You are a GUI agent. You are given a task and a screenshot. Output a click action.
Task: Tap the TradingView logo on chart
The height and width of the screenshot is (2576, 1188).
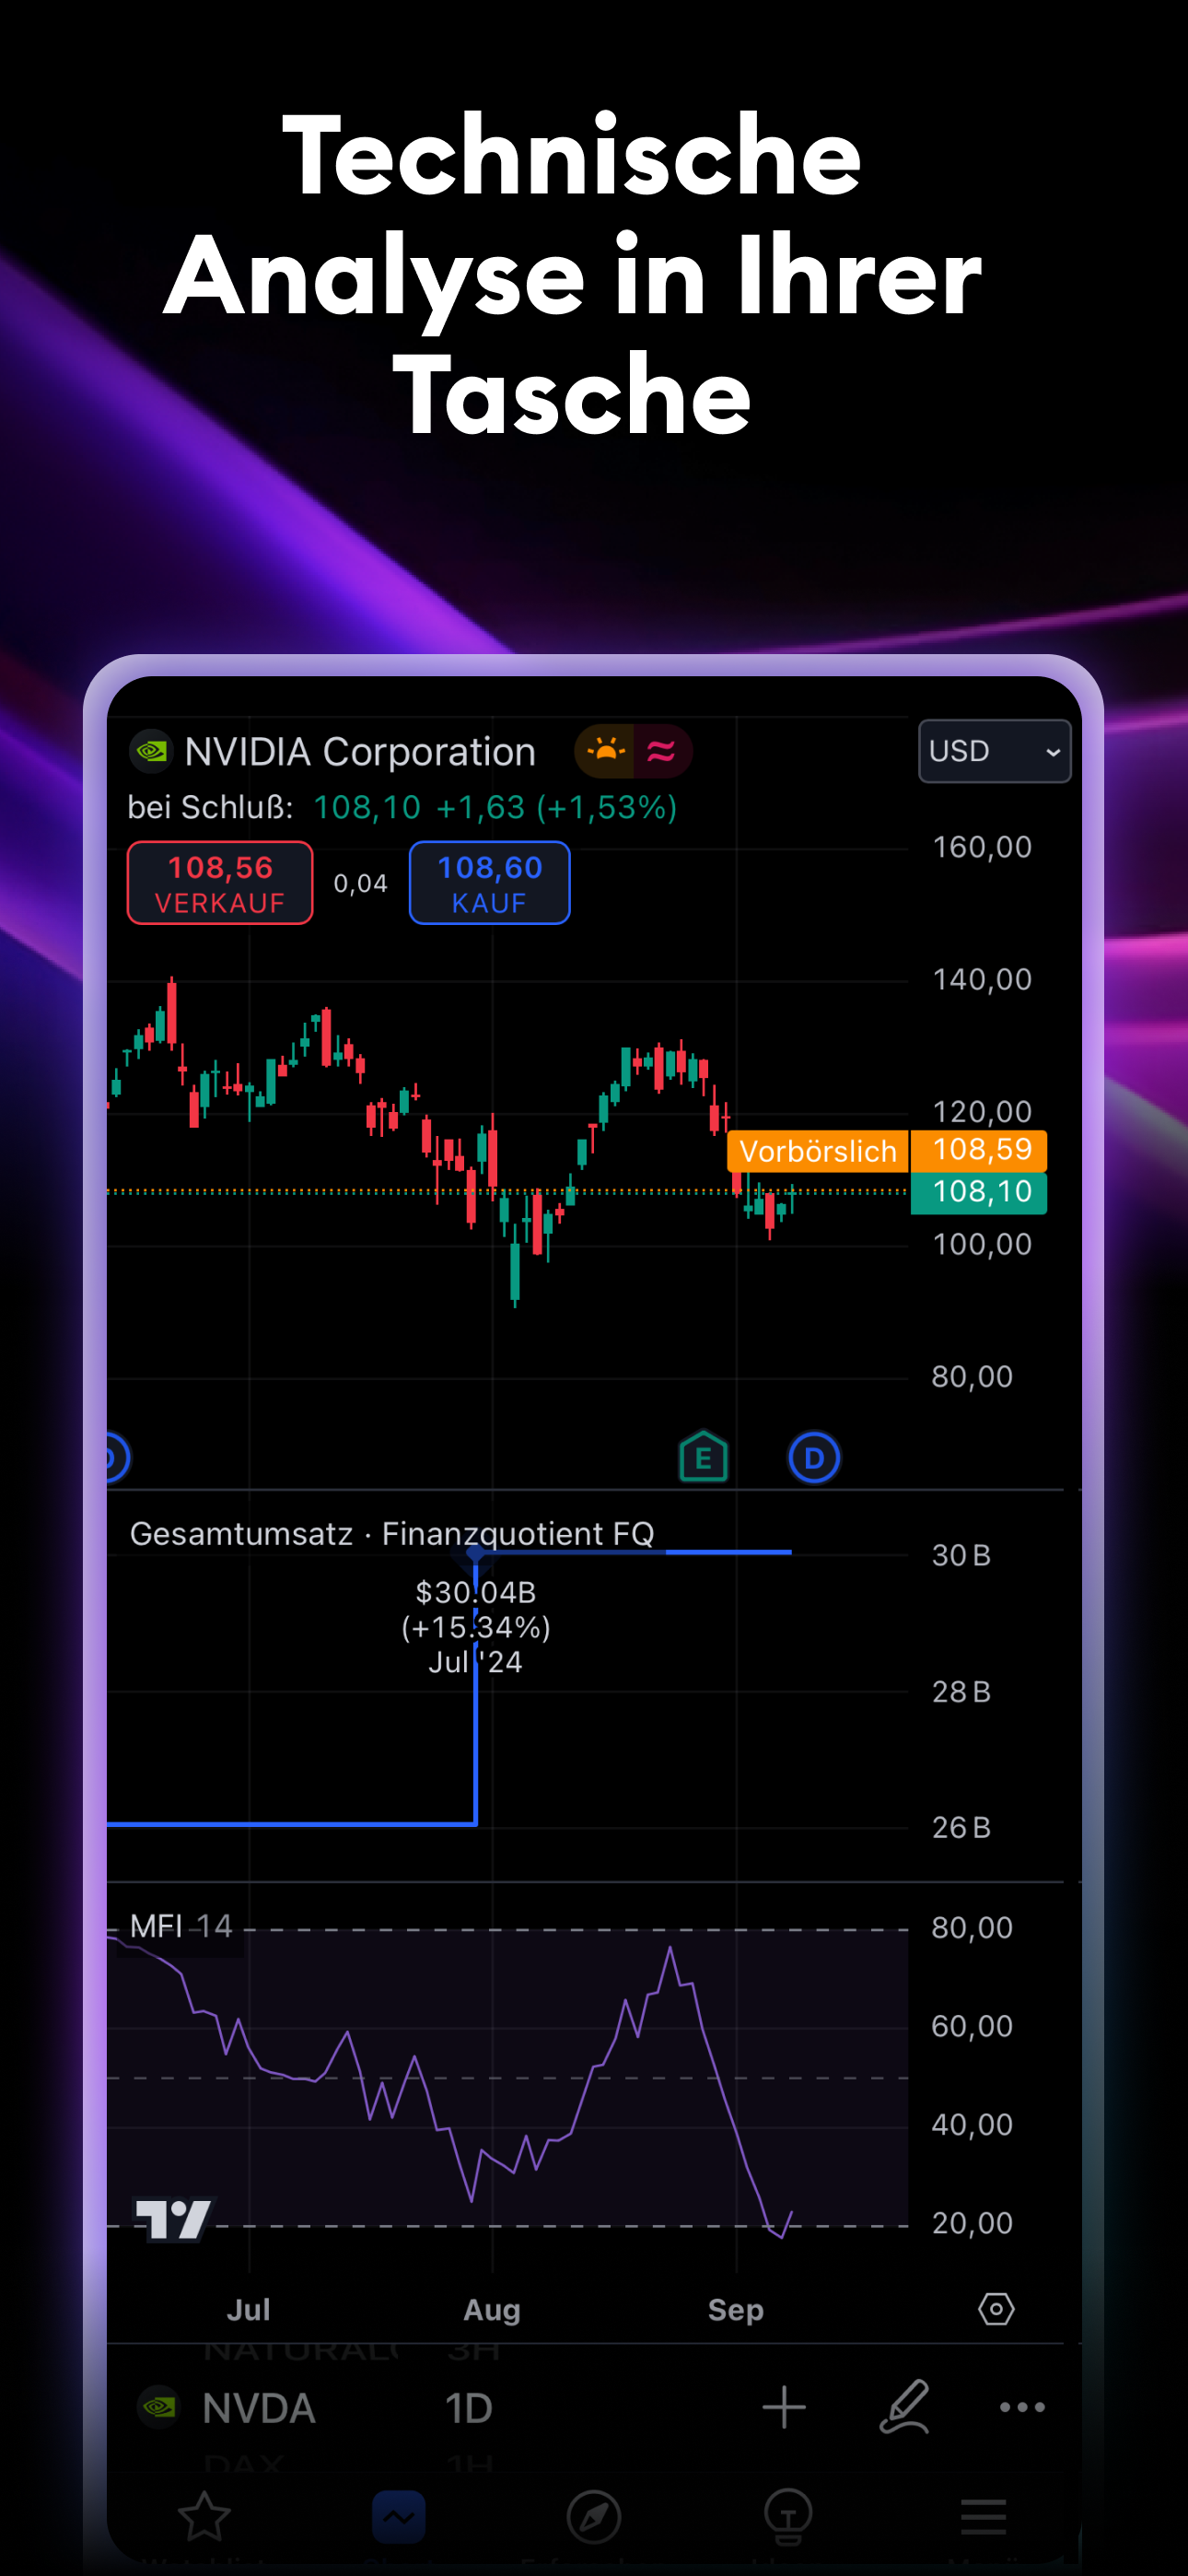point(173,2220)
